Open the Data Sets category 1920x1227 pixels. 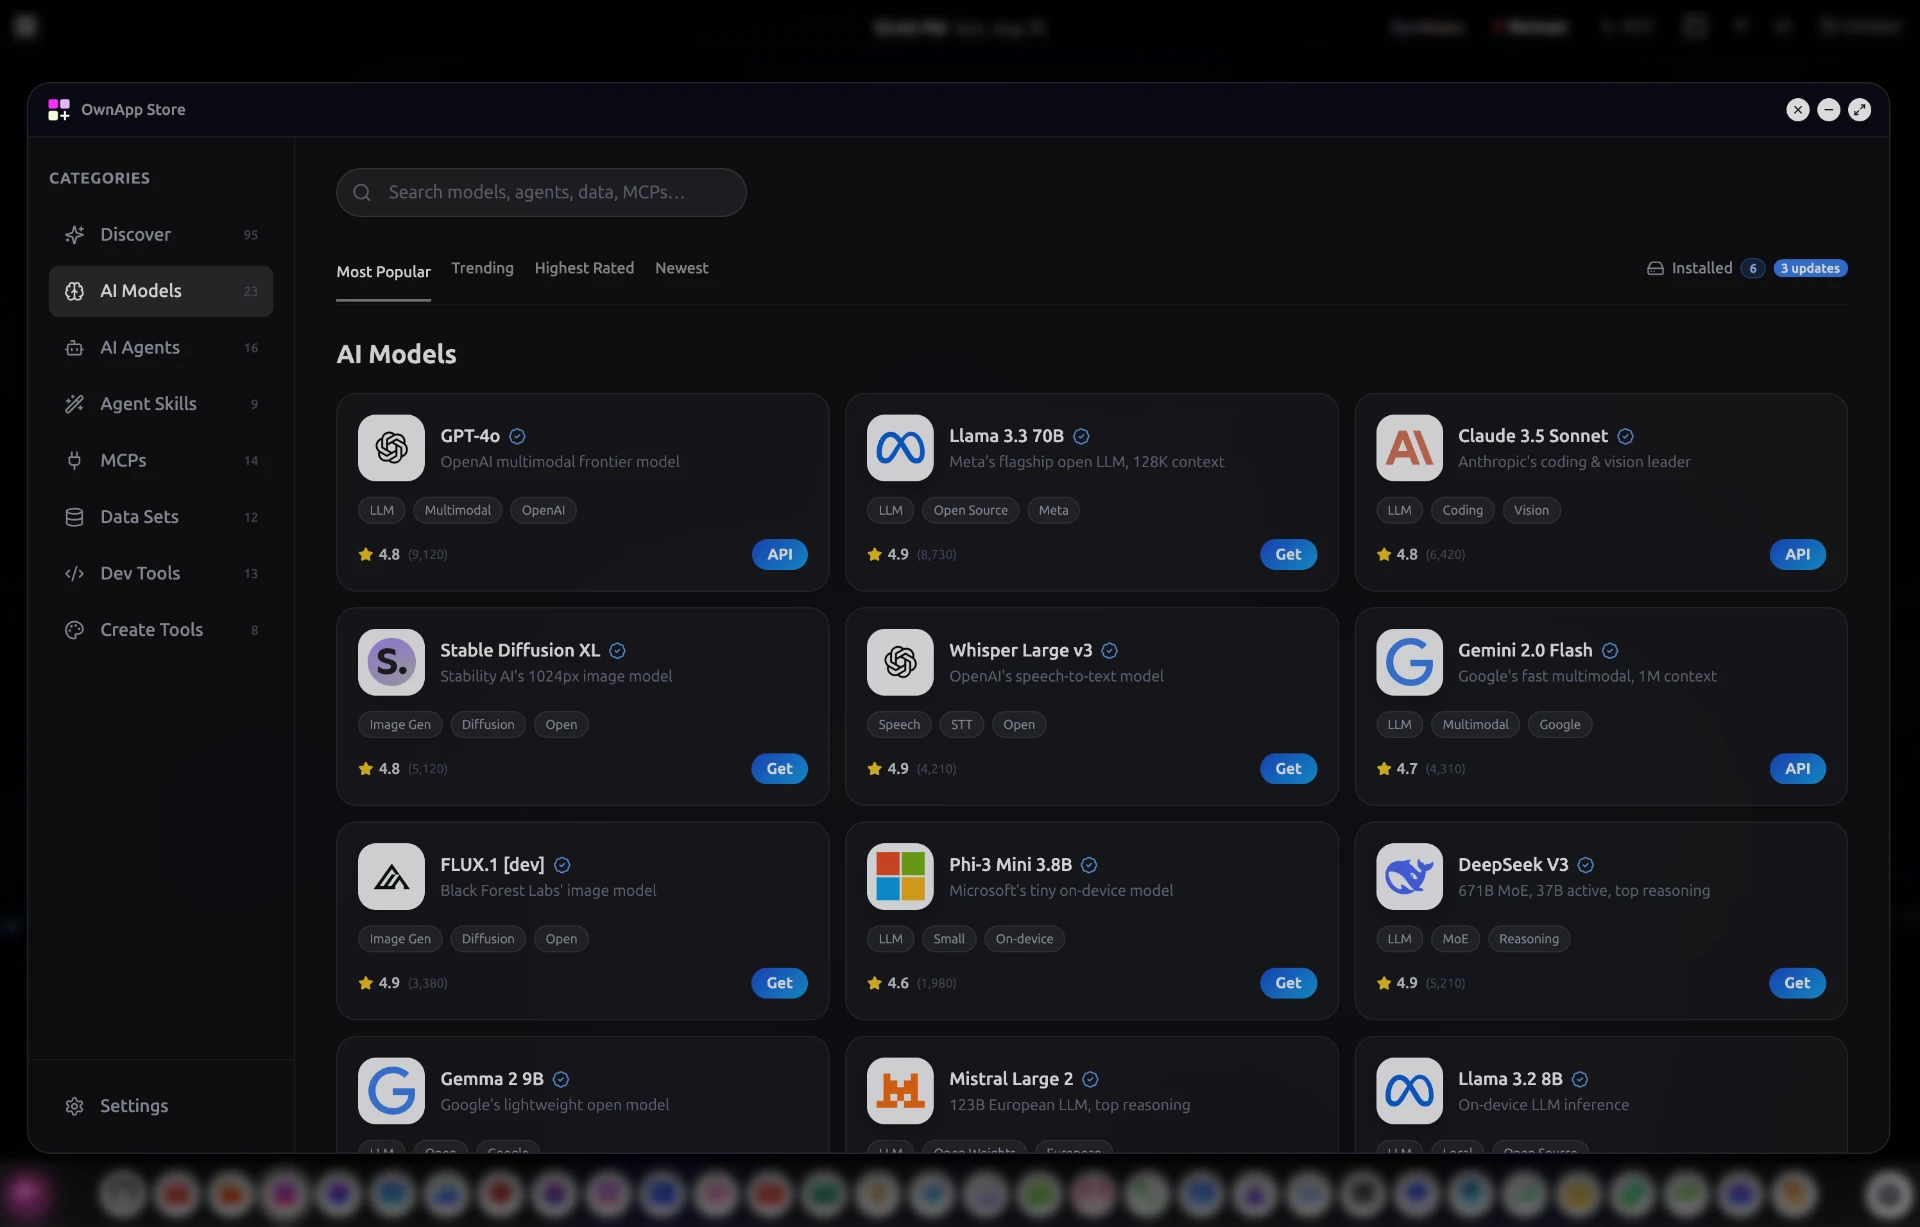click(161, 517)
